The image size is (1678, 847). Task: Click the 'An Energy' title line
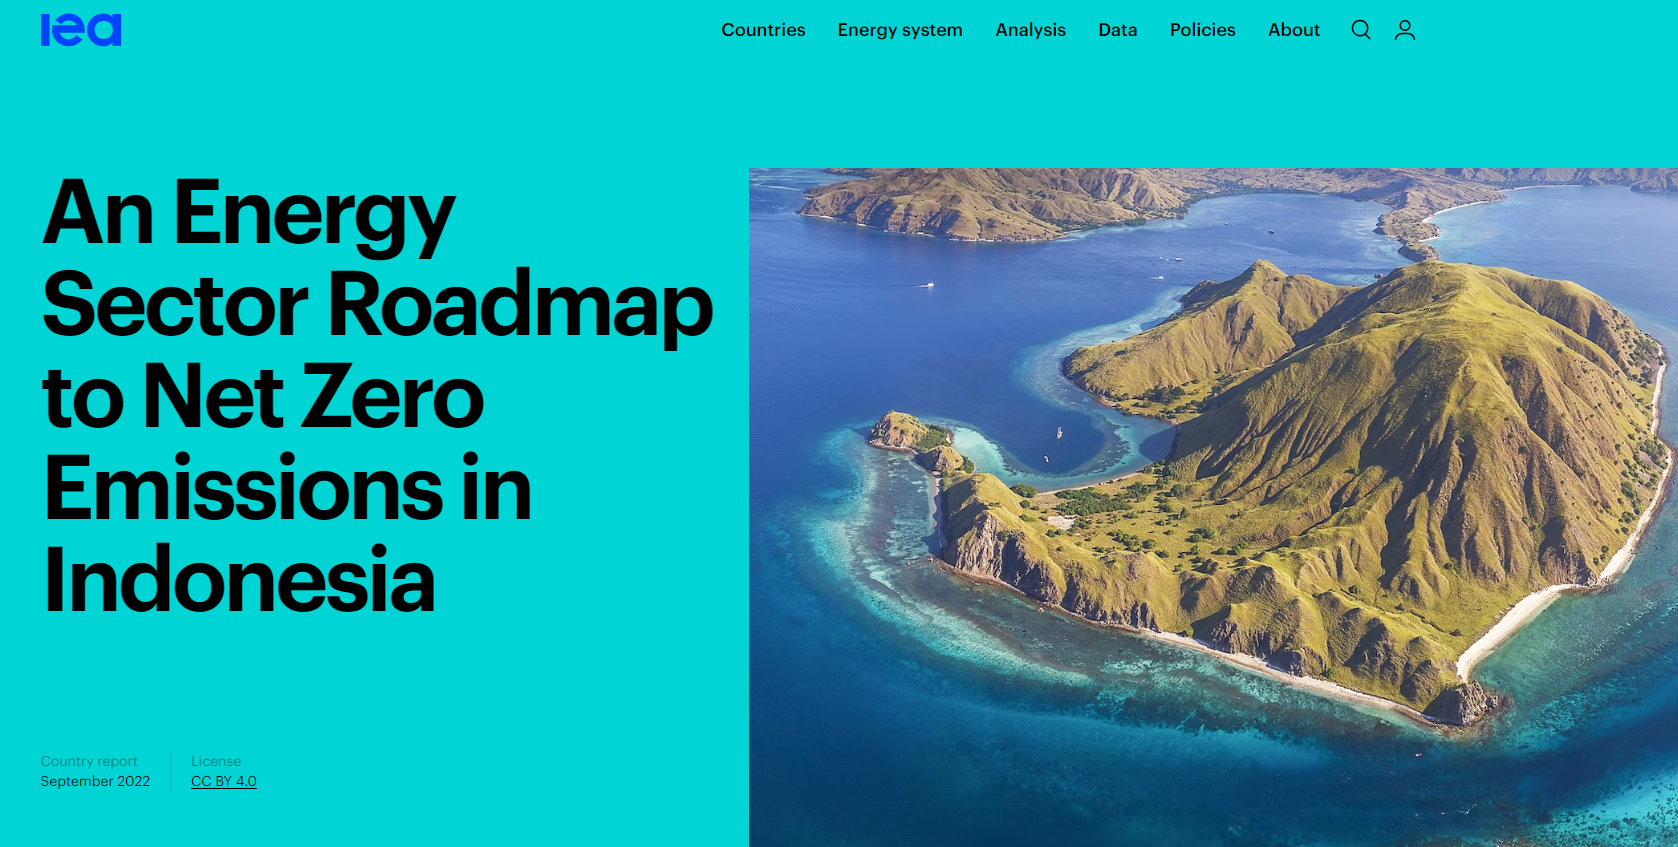248,213
